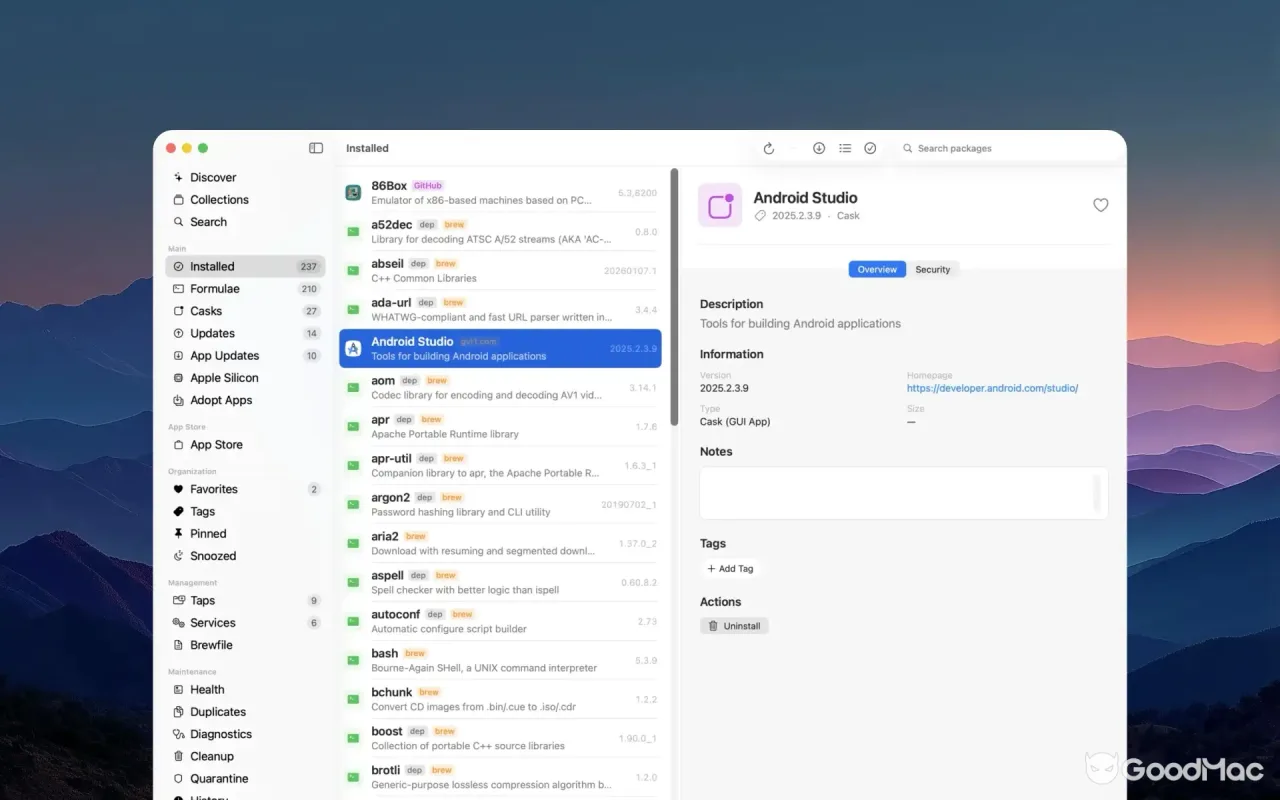Select the aom package row
Screen dimensions: 1280x800
(500, 388)
